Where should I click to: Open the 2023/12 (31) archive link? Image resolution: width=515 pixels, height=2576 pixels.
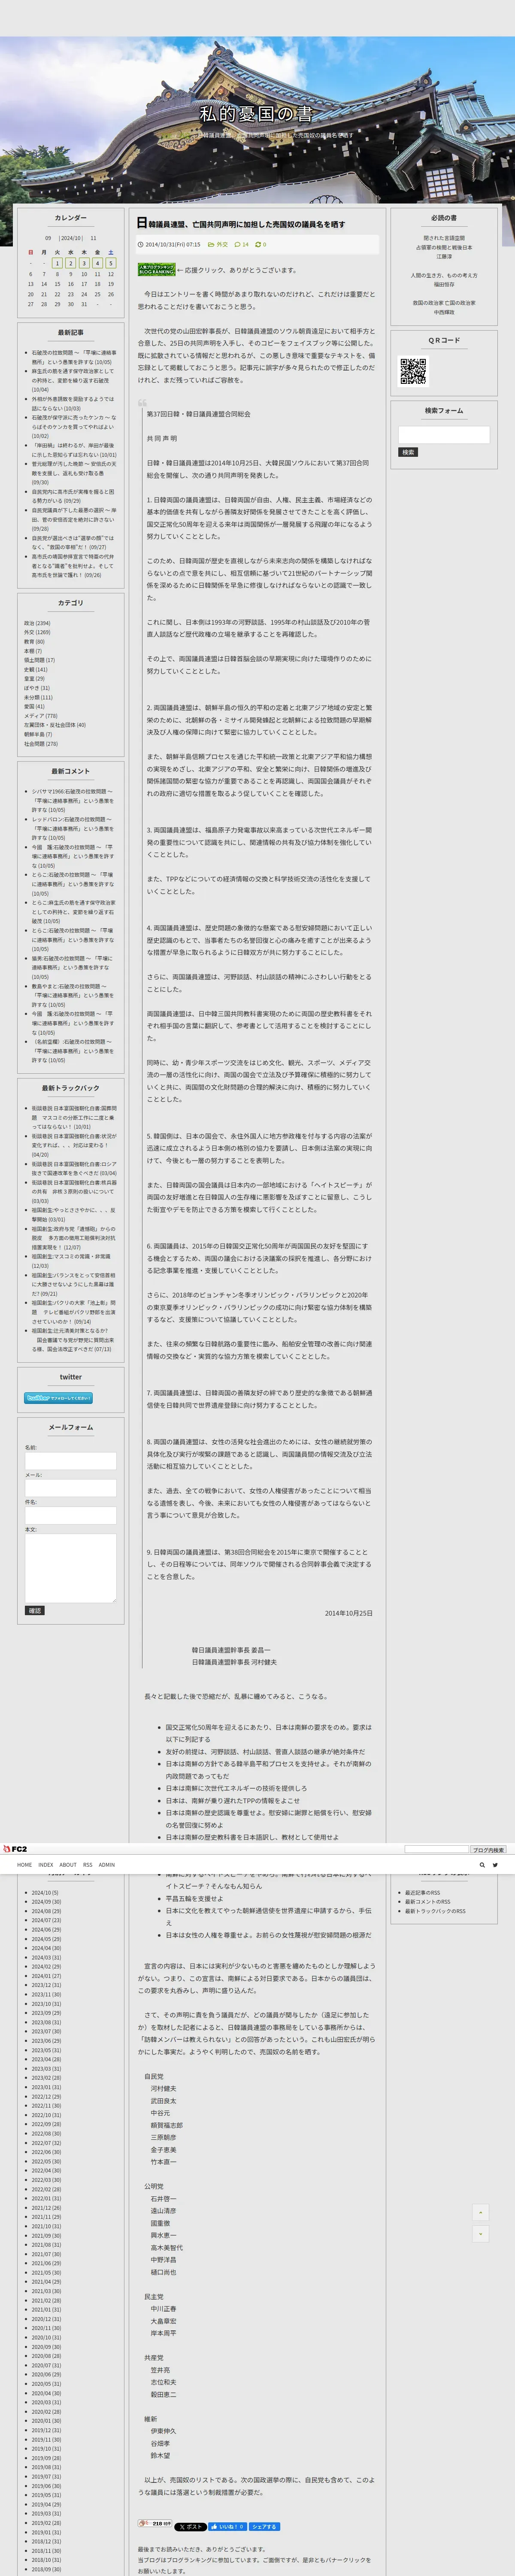click(x=46, y=1985)
